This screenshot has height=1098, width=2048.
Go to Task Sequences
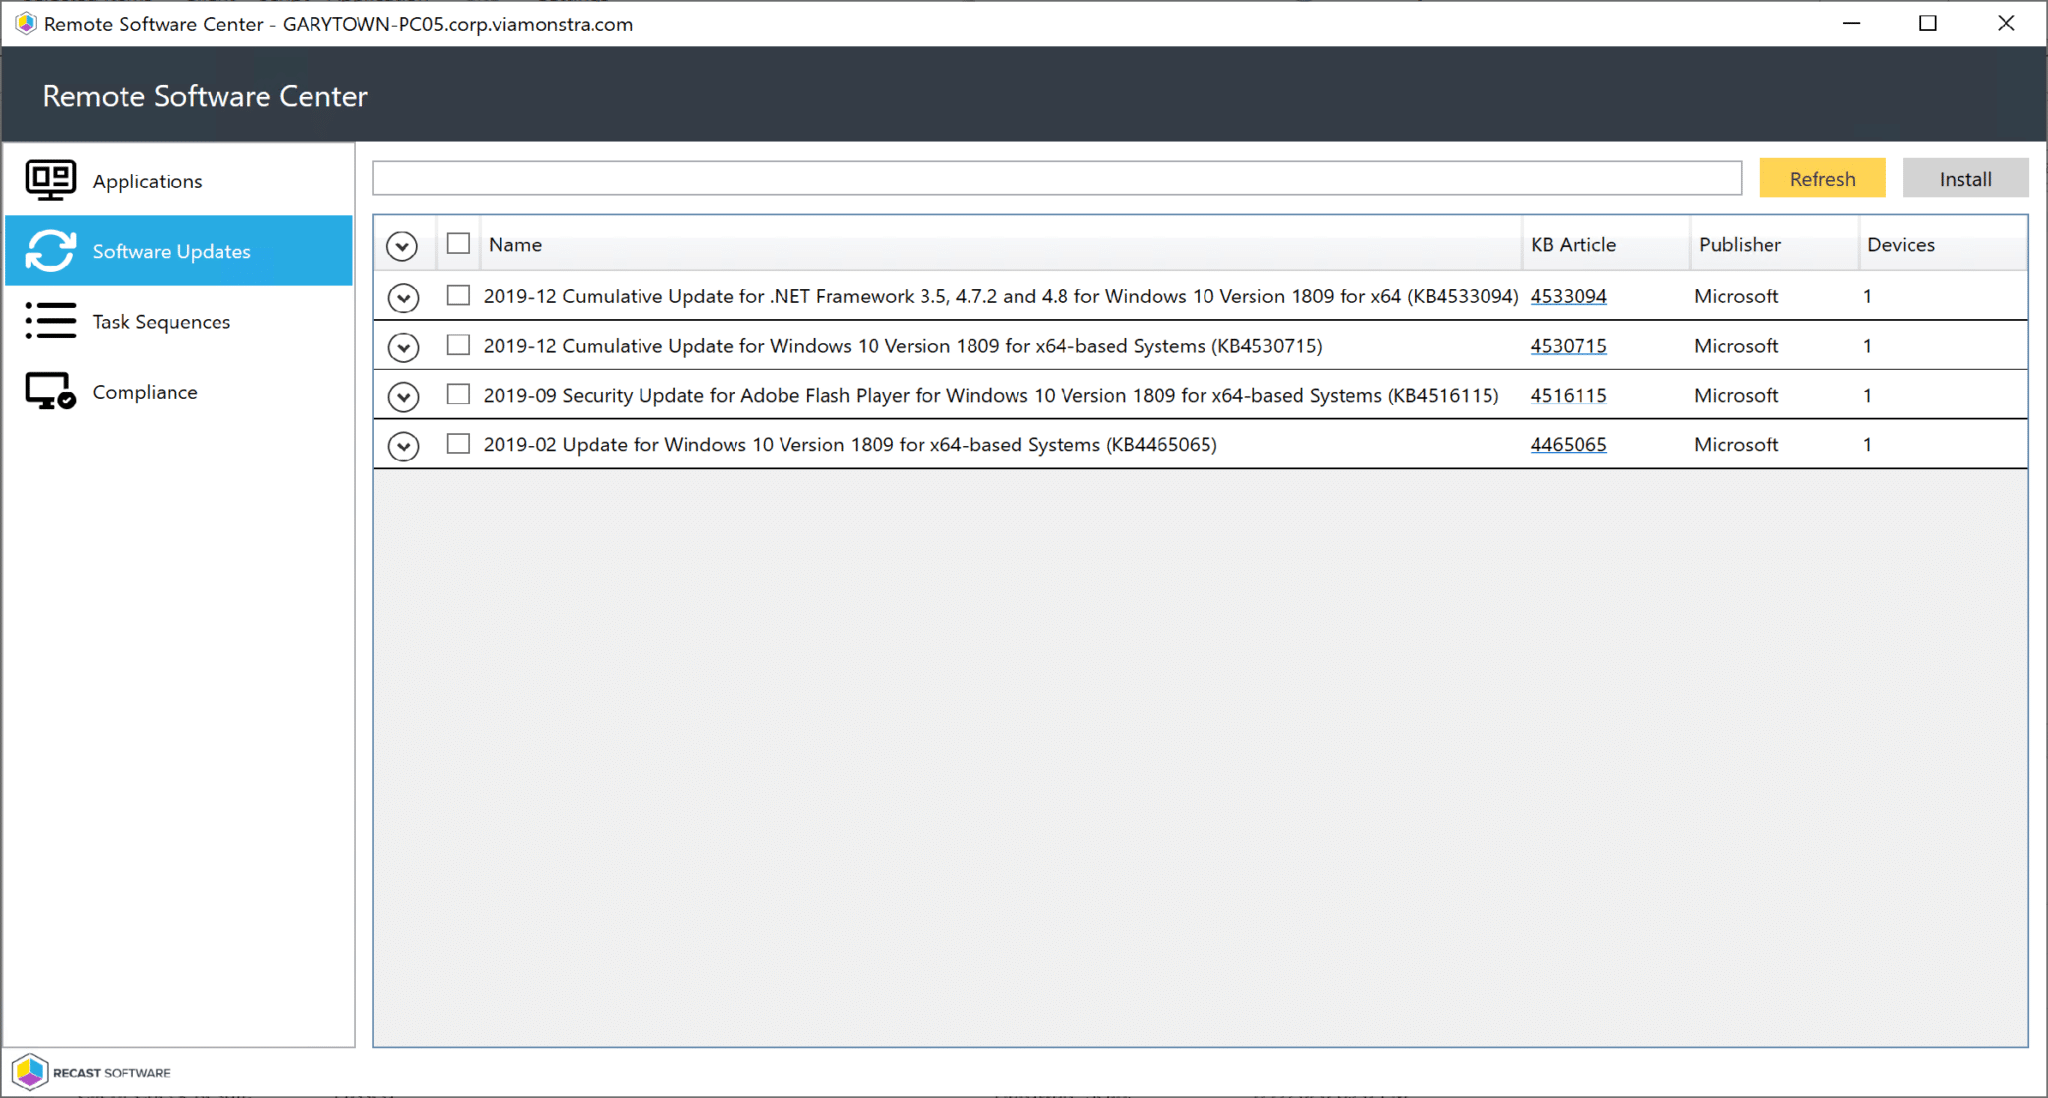(x=179, y=321)
